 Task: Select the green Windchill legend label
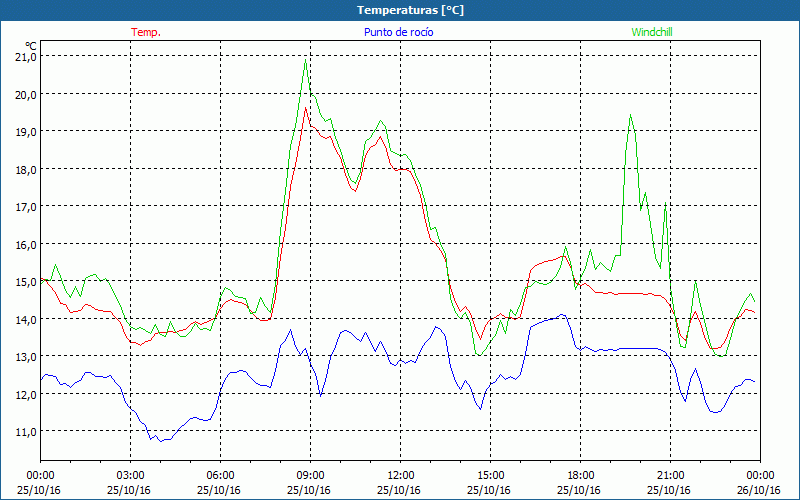click(x=652, y=32)
